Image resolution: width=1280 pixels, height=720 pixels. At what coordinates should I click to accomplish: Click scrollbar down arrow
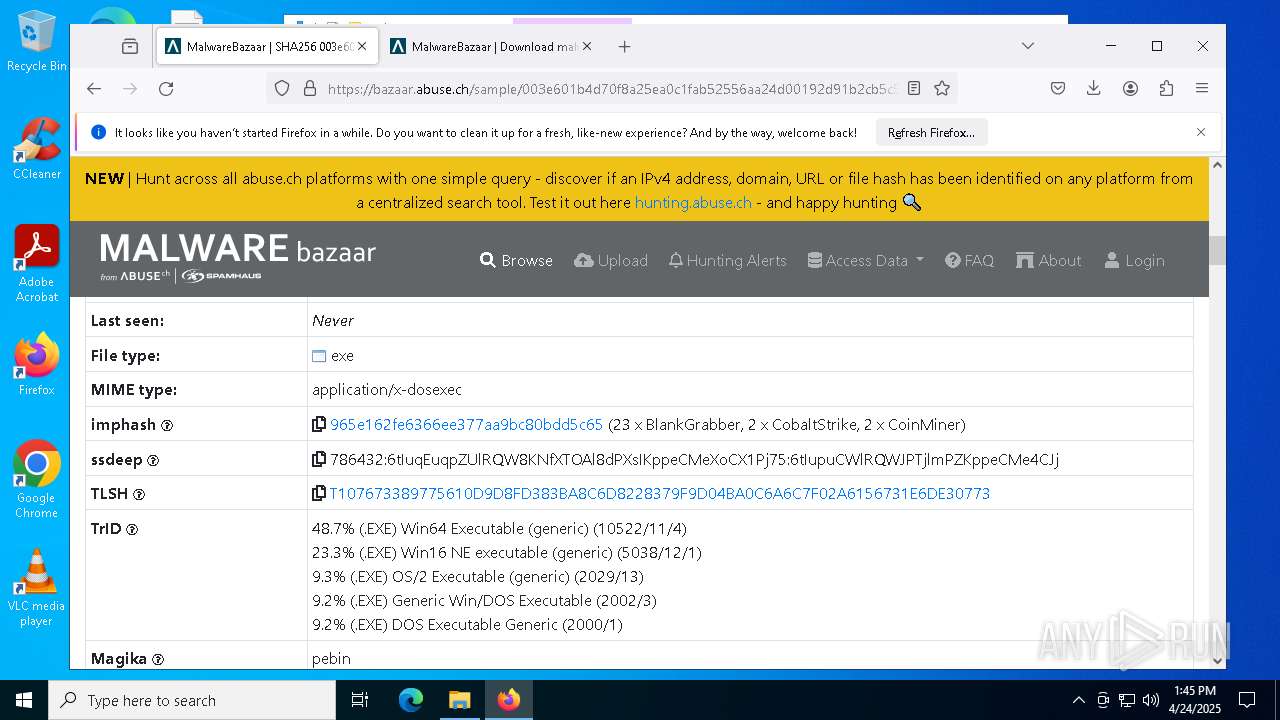[1217, 660]
